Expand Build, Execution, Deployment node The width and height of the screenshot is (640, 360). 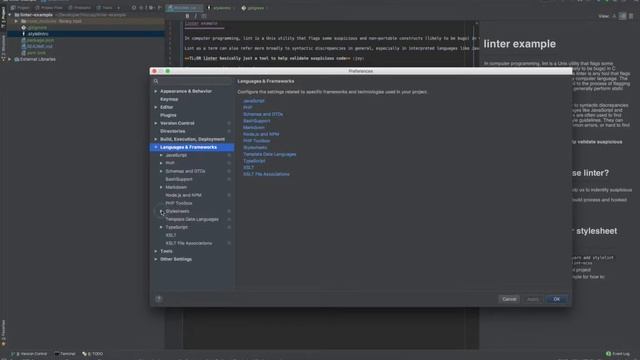coord(156,139)
